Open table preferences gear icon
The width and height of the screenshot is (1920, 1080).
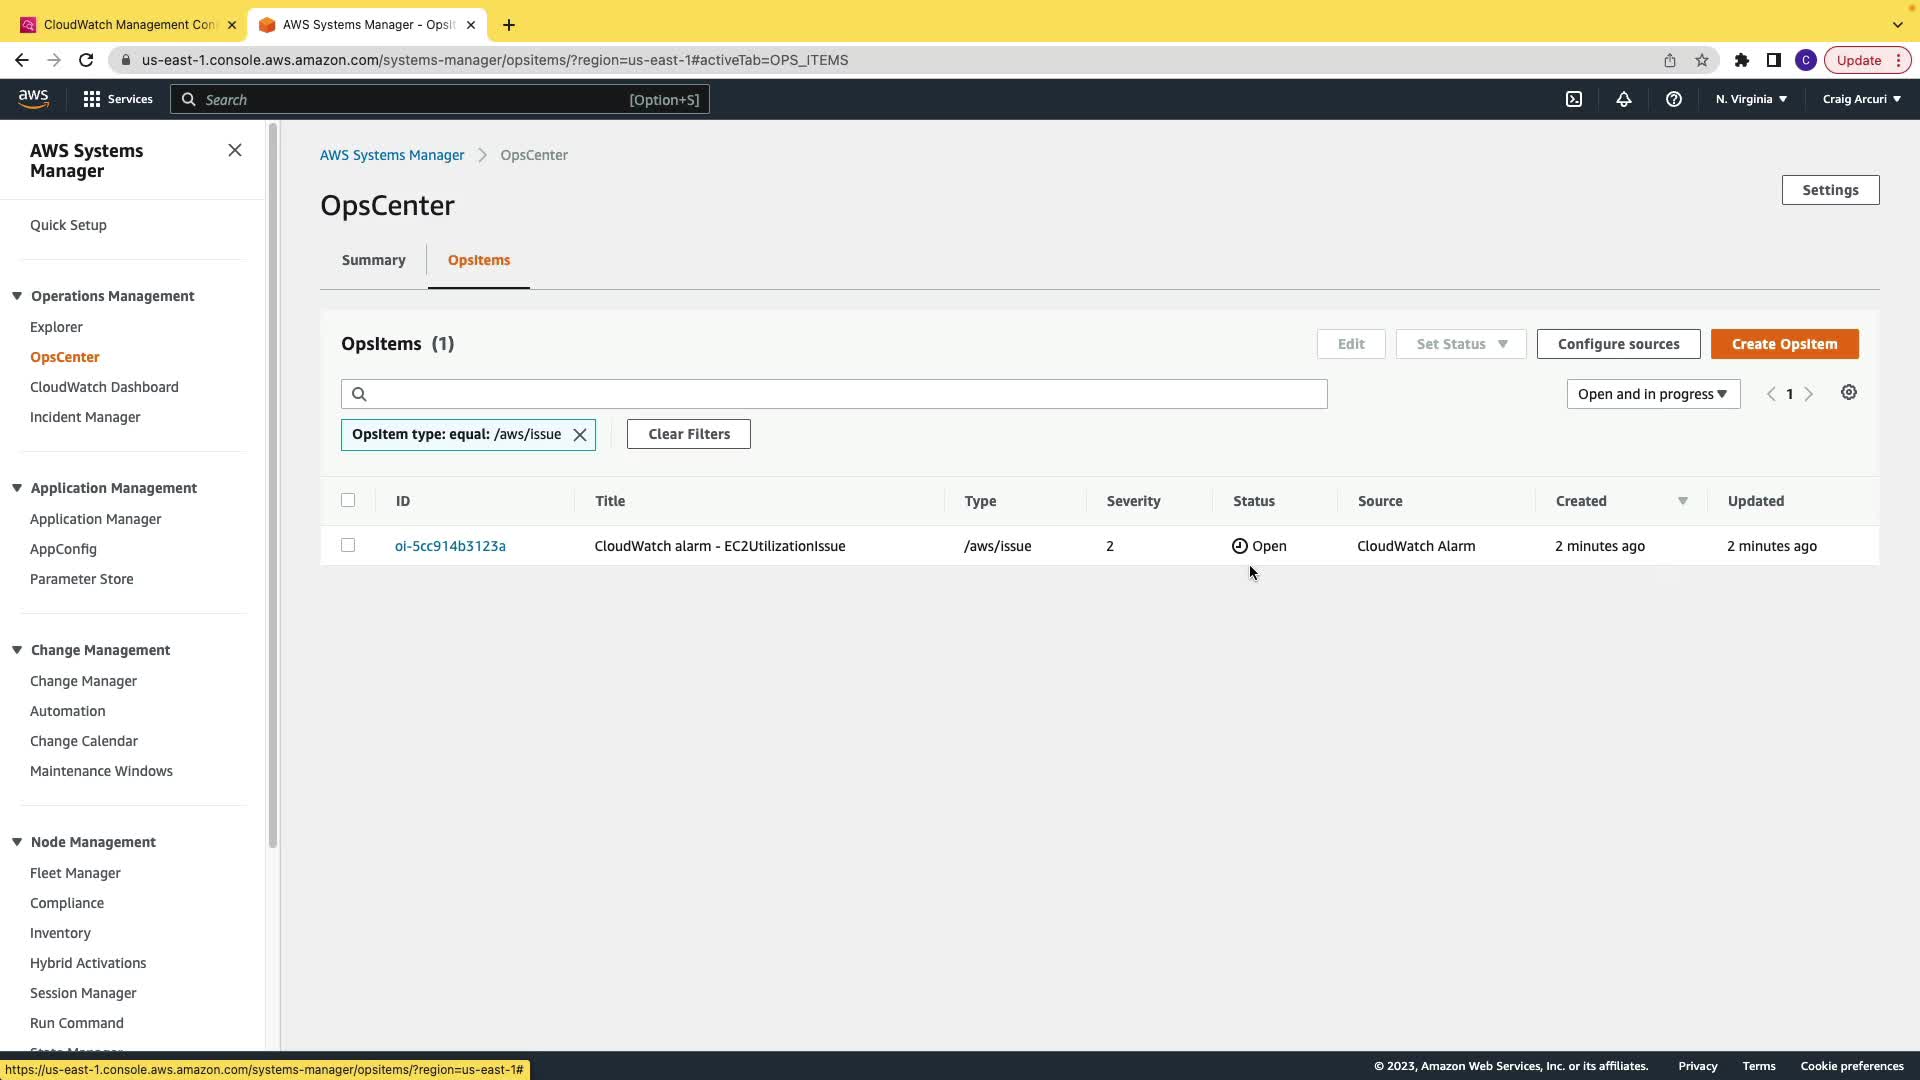[1849, 393]
